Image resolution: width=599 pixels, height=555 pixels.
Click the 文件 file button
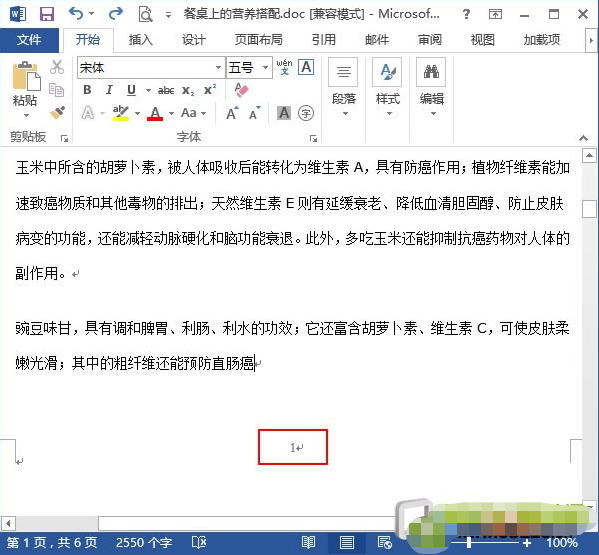pyautogui.click(x=29, y=40)
